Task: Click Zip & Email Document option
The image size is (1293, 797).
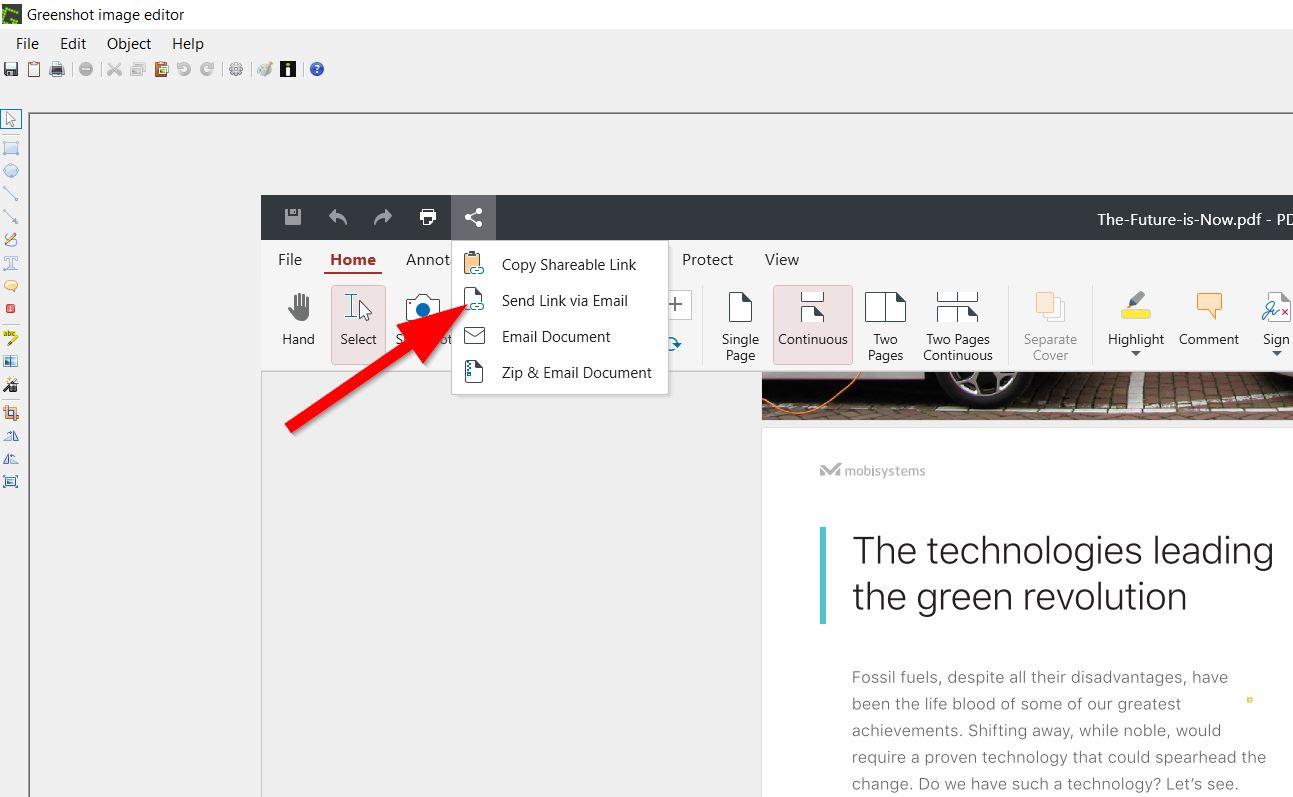Action: point(576,371)
